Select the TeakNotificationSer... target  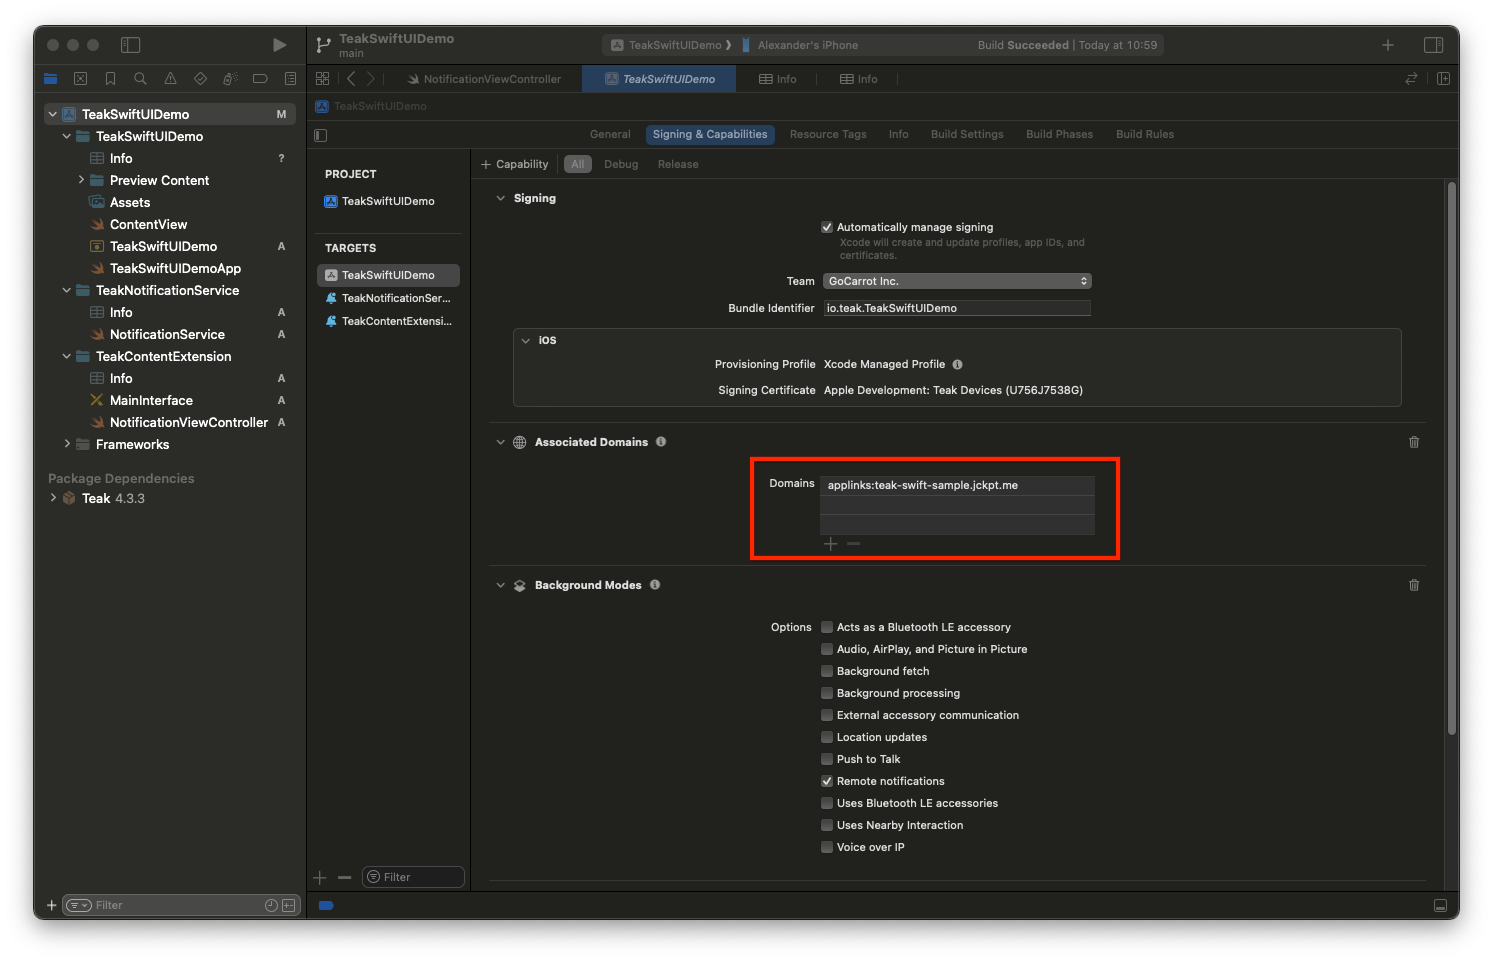(388, 298)
